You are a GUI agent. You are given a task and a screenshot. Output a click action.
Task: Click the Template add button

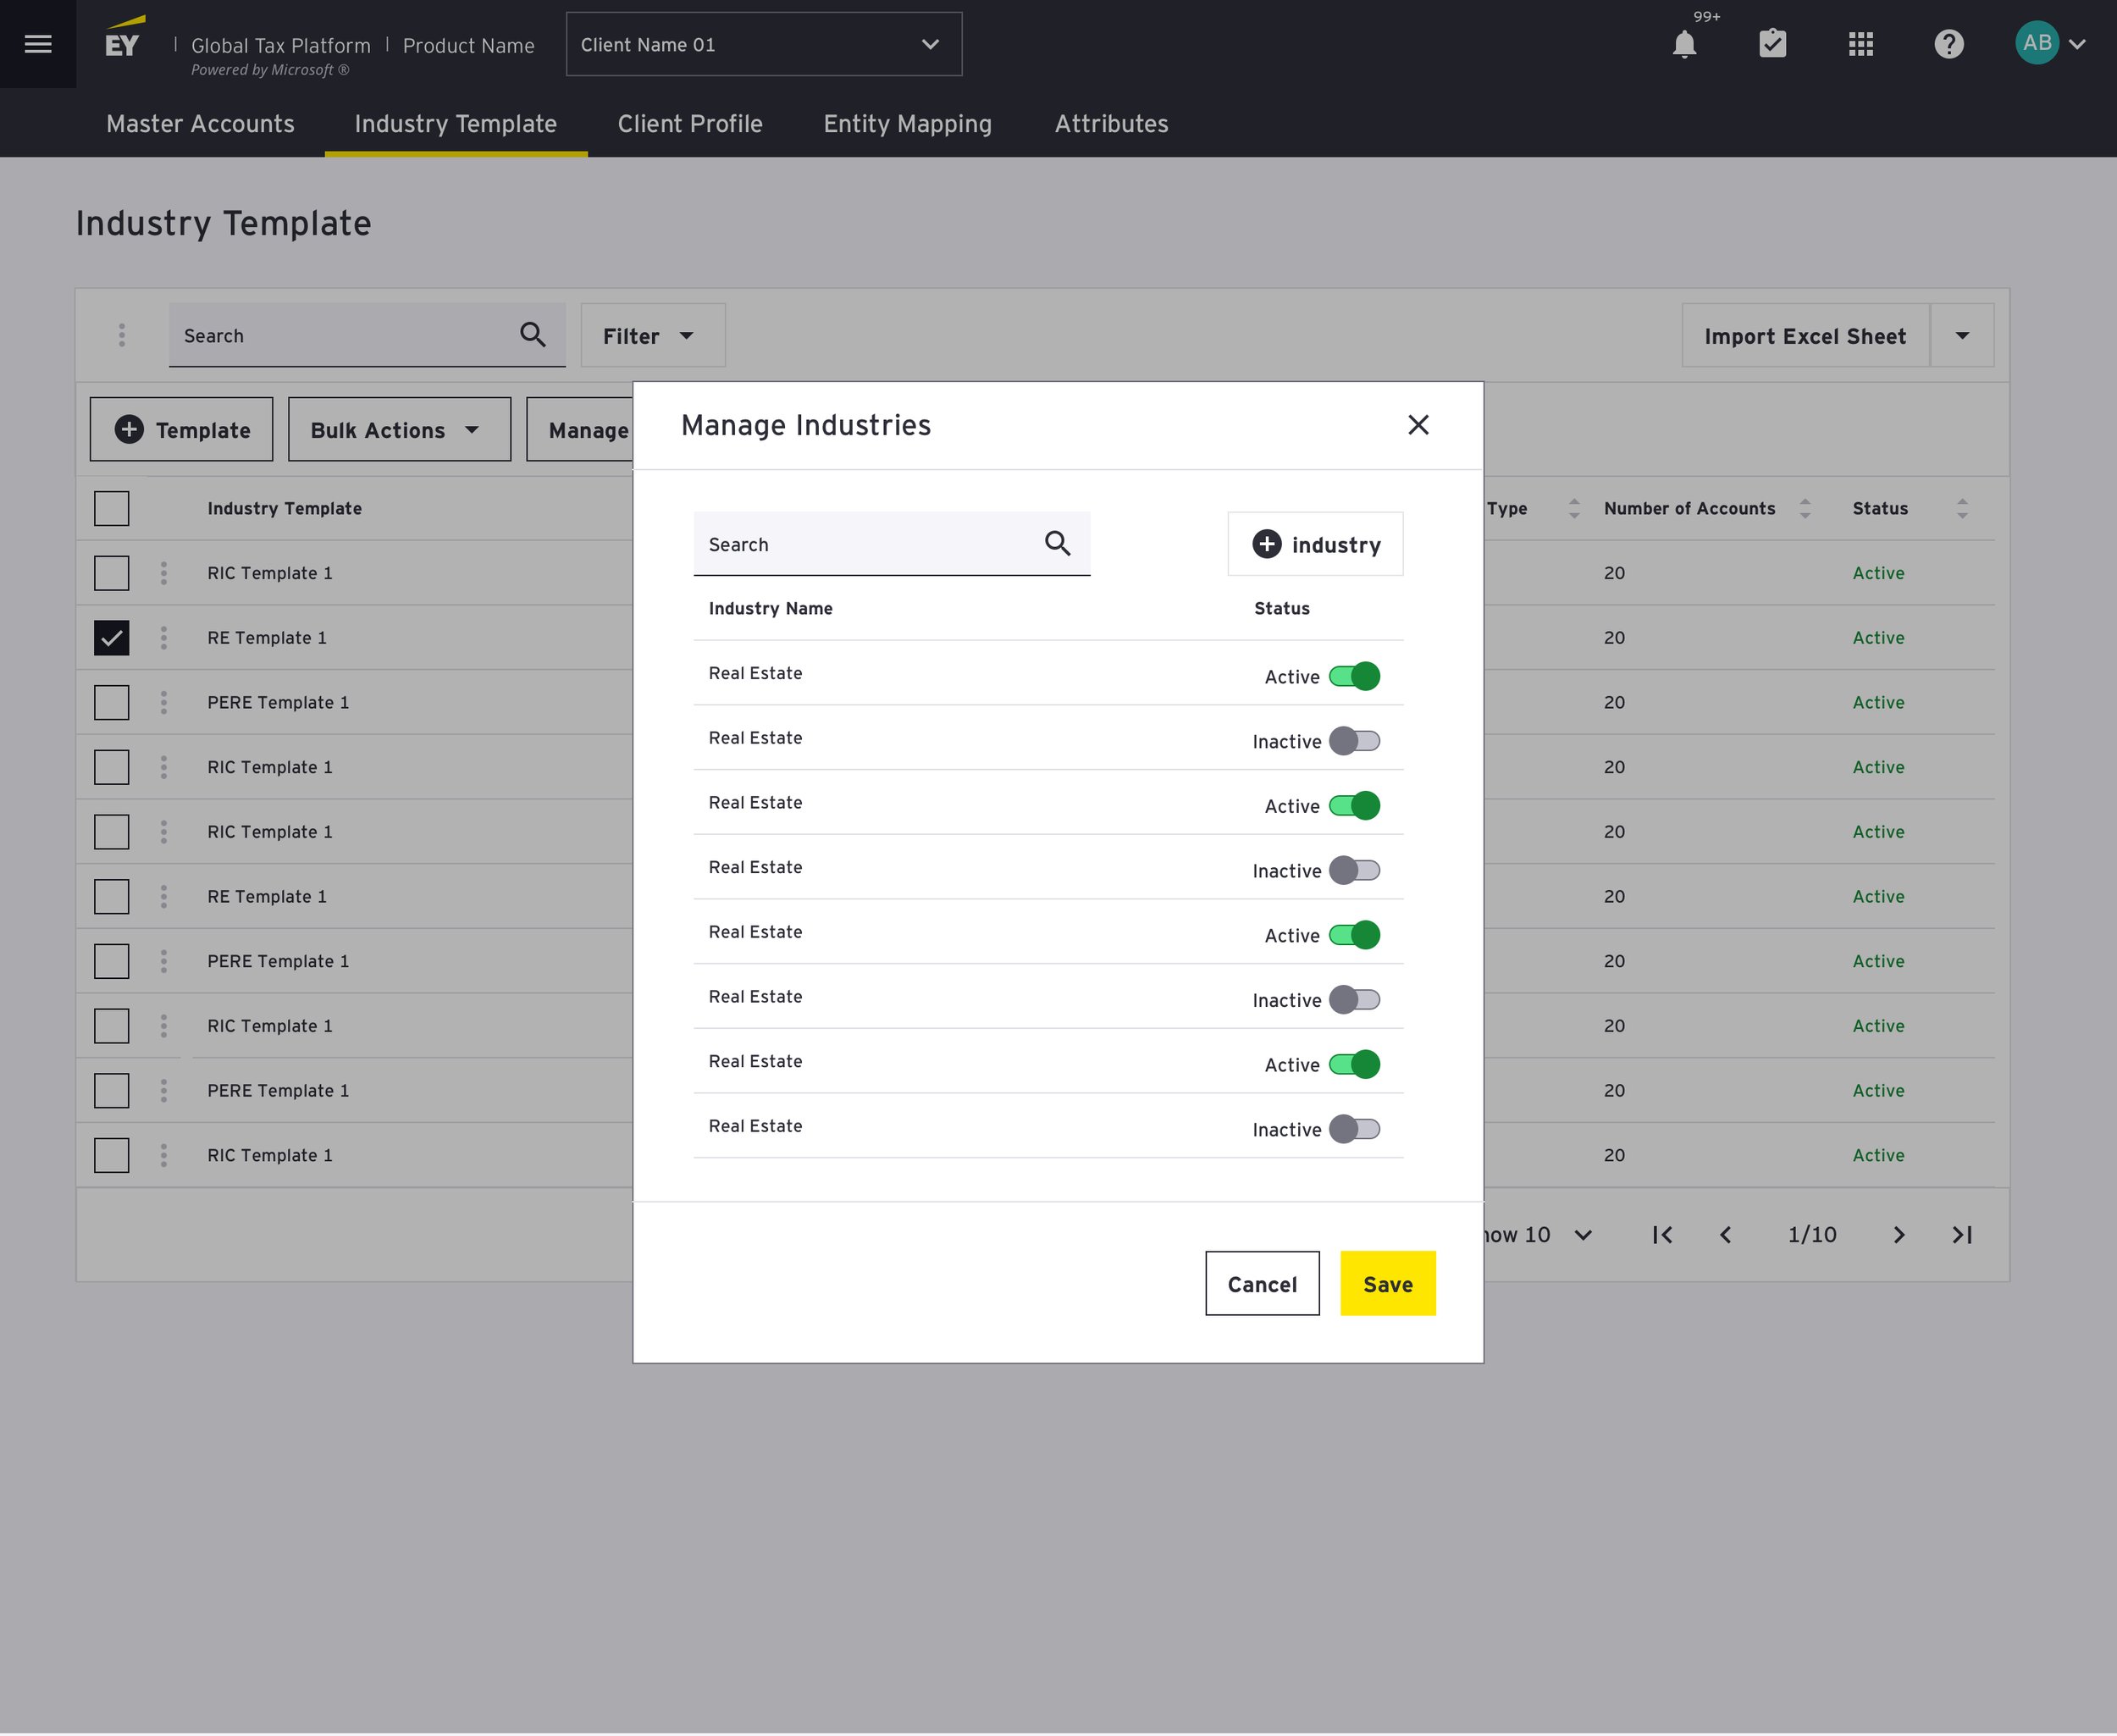(181, 429)
